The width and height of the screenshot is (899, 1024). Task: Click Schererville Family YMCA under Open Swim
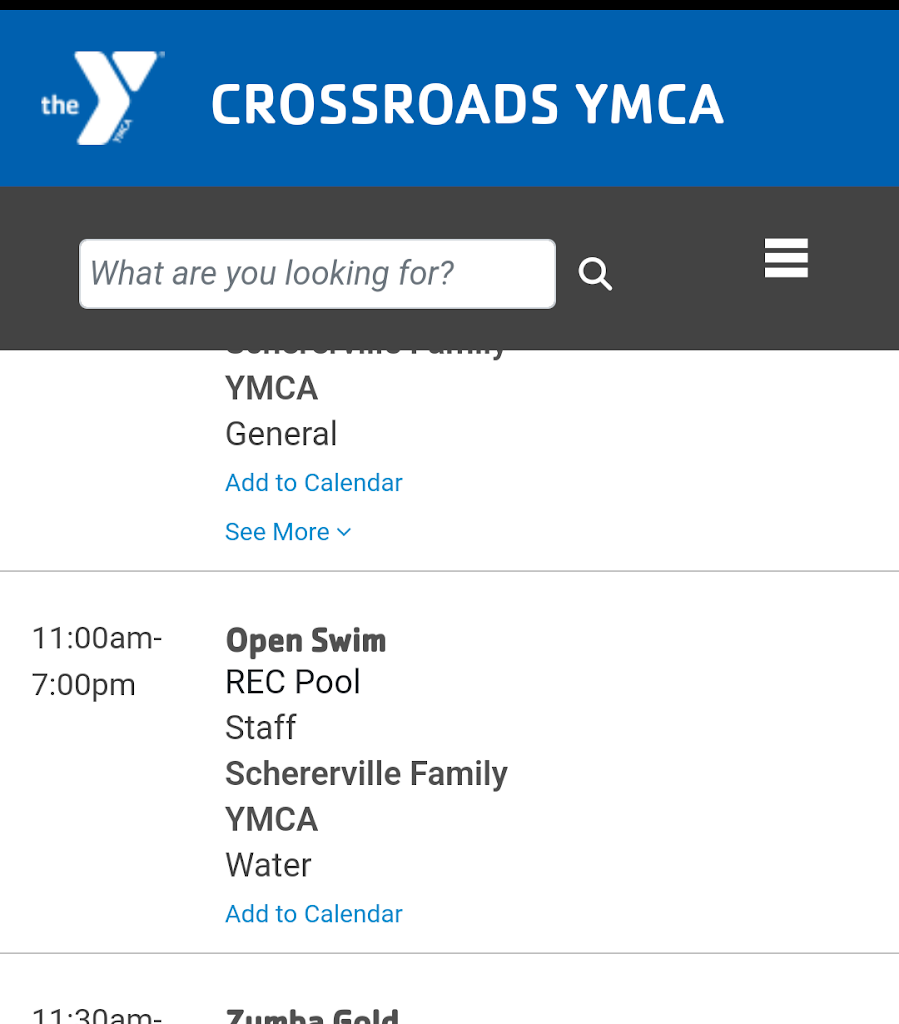coord(366,774)
